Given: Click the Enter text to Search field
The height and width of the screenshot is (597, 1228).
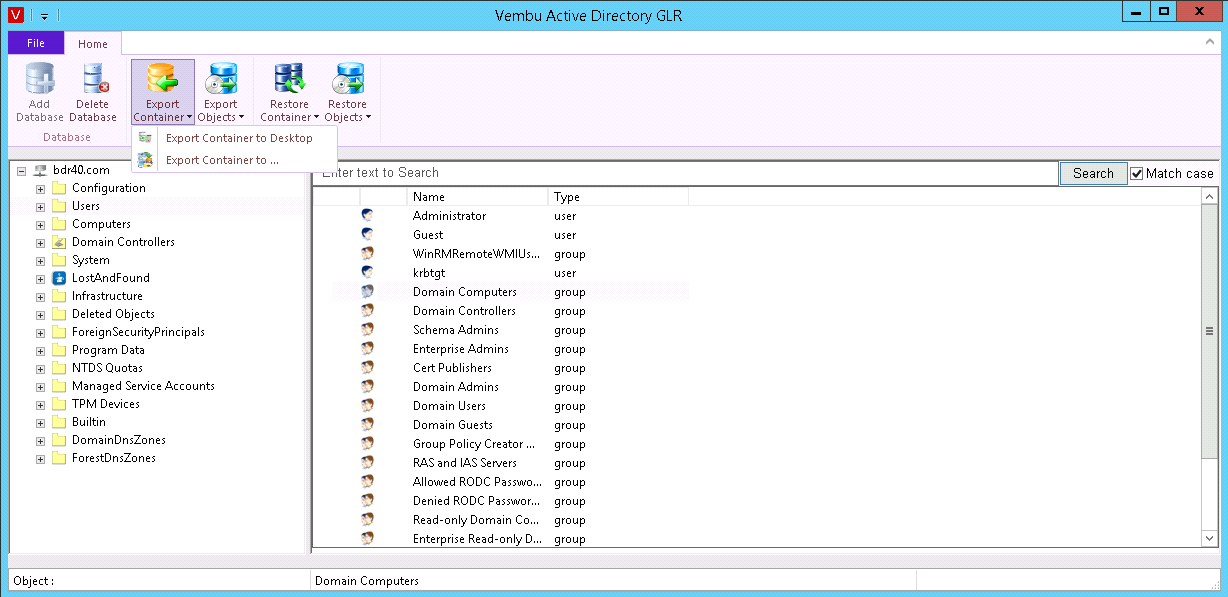Looking at the screenshot, I should tap(686, 173).
